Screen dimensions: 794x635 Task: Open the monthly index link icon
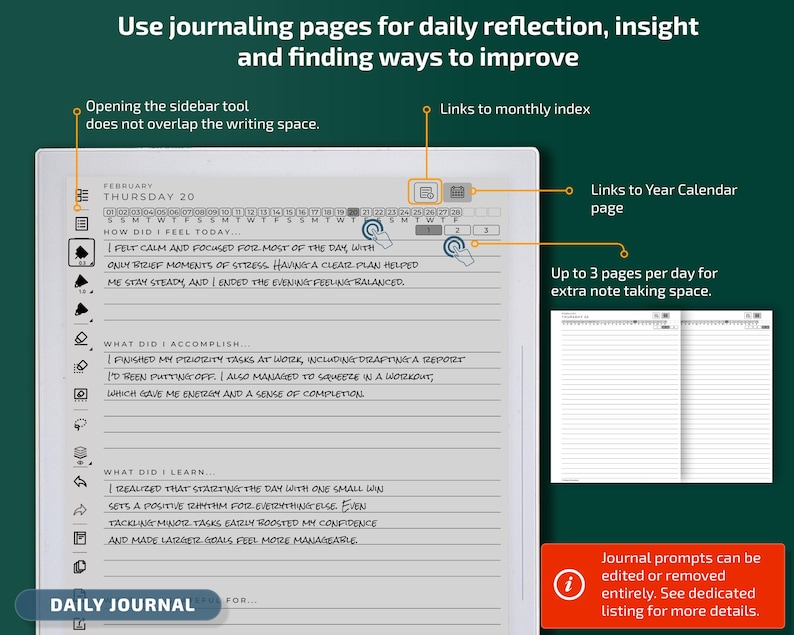click(425, 192)
